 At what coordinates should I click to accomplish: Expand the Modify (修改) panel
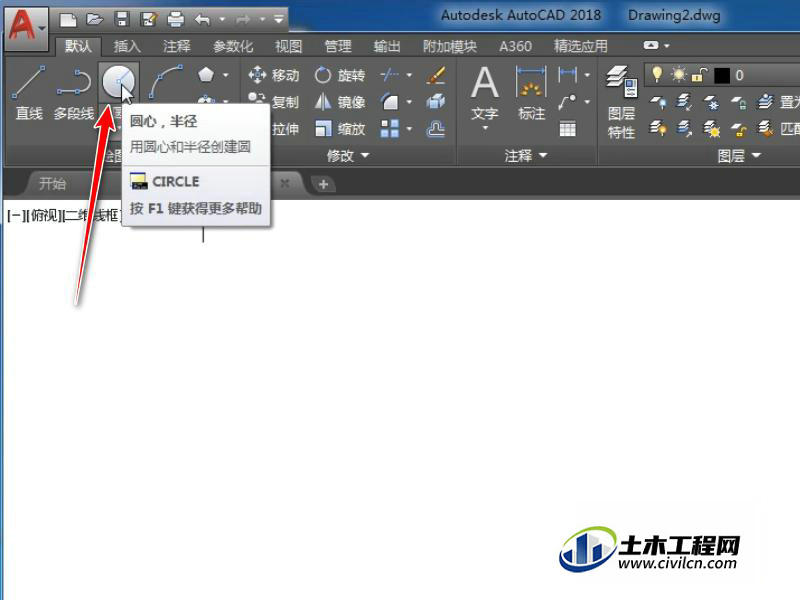pyautogui.click(x=348, y=155)
